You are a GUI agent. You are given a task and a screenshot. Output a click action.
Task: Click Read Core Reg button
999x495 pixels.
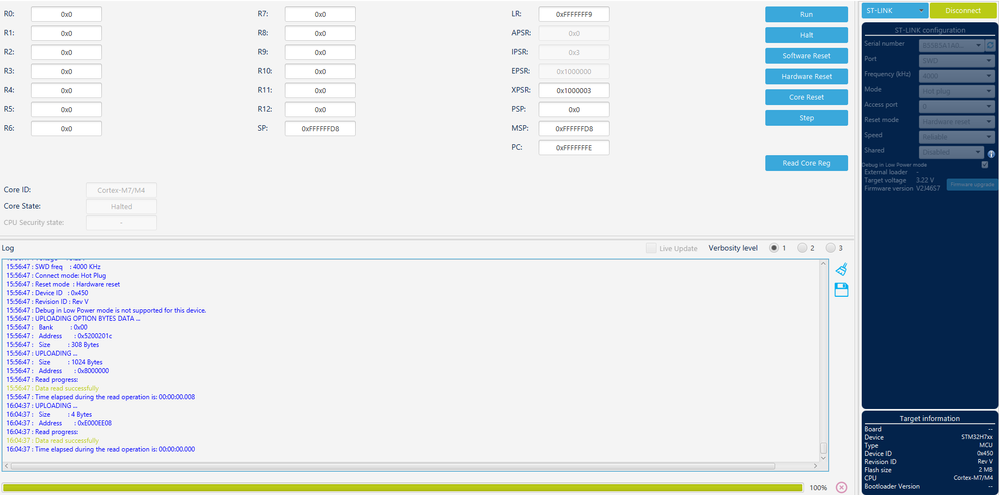tap(806, 163)
